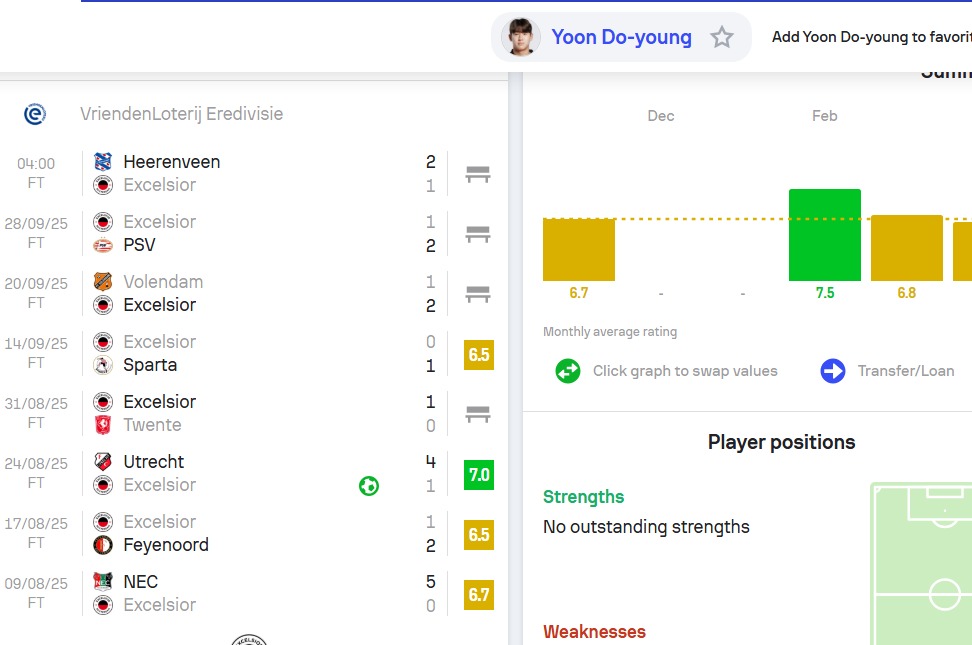Click the 6.5 rating badge for Sparta match
Screen dimensions: 972x645
(479, 354)
